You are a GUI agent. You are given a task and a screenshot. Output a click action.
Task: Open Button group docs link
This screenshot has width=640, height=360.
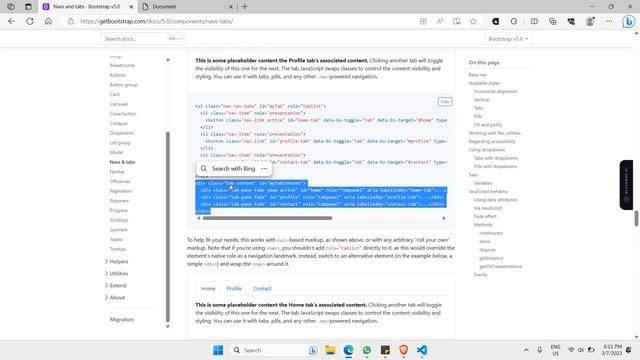123,85
